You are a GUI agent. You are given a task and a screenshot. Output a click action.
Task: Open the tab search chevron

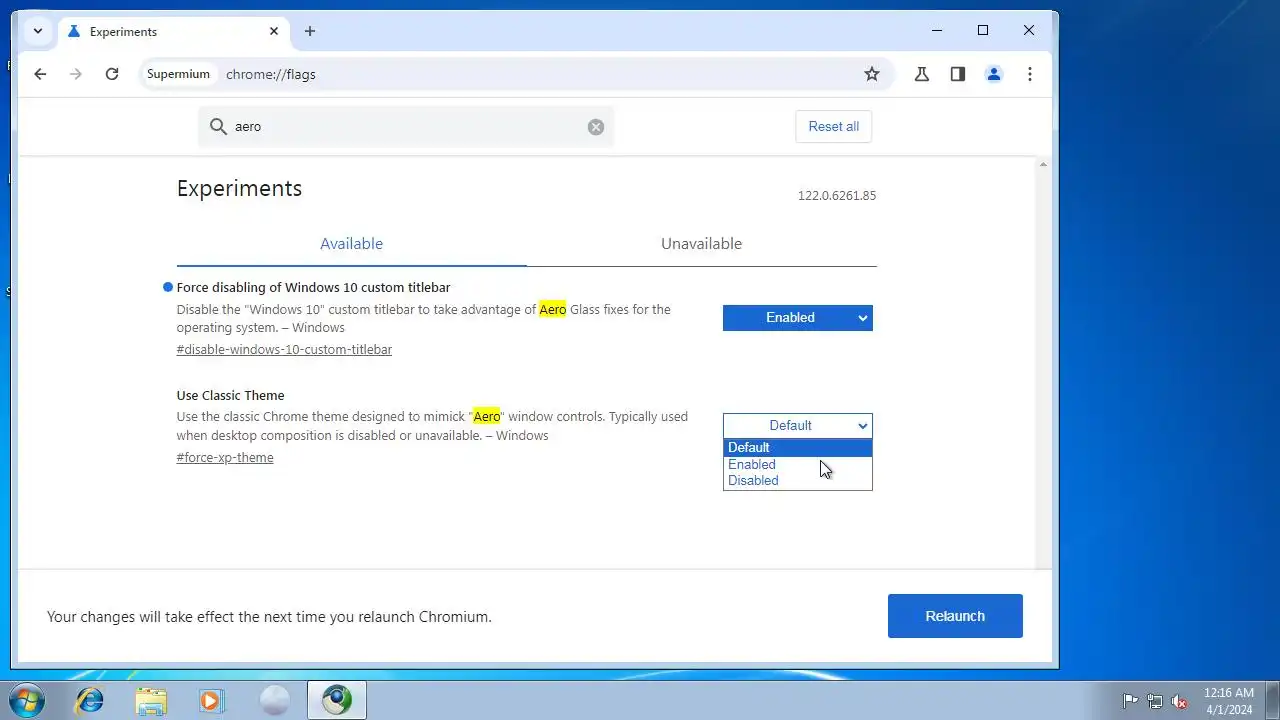click(x=38, y=31)
